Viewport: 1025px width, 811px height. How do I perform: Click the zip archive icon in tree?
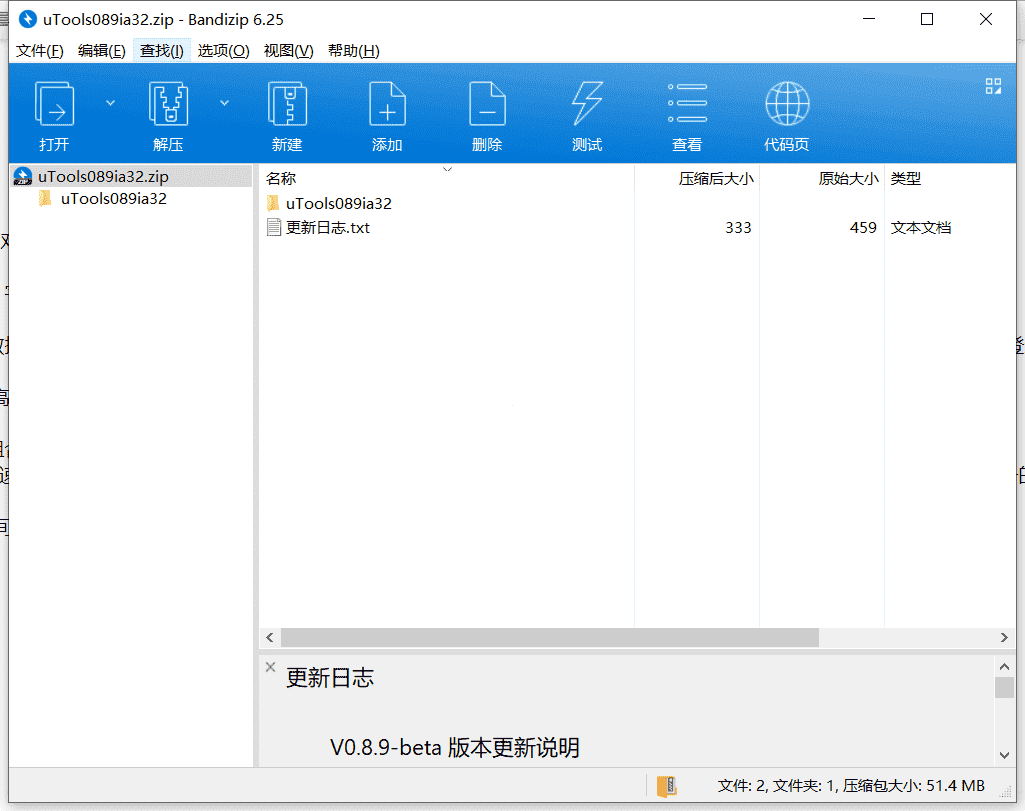point(23,176)
